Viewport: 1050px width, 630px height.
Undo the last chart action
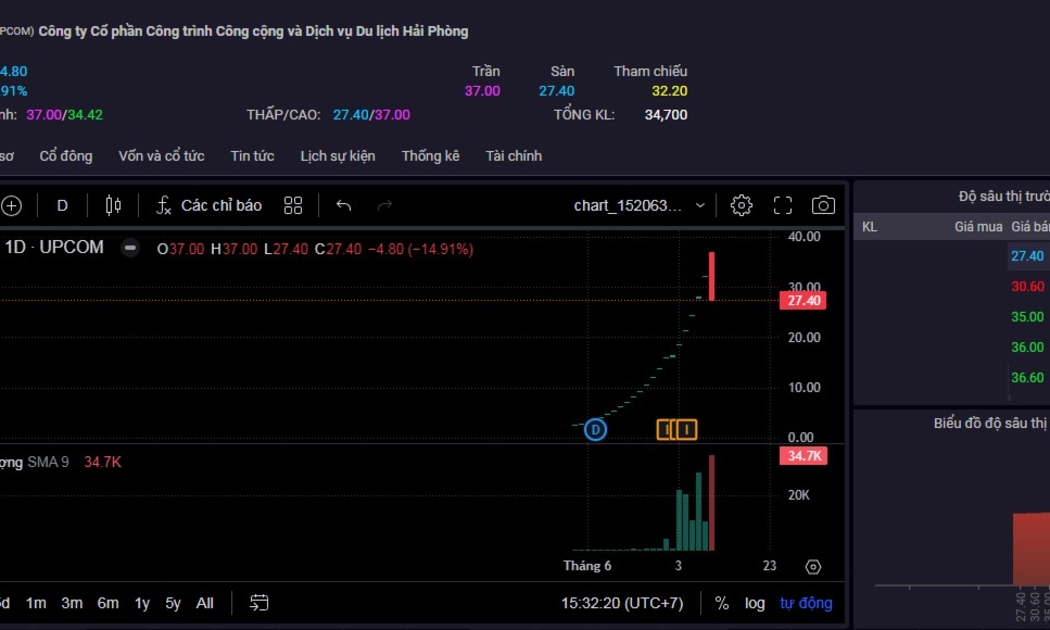pos(344,205)
